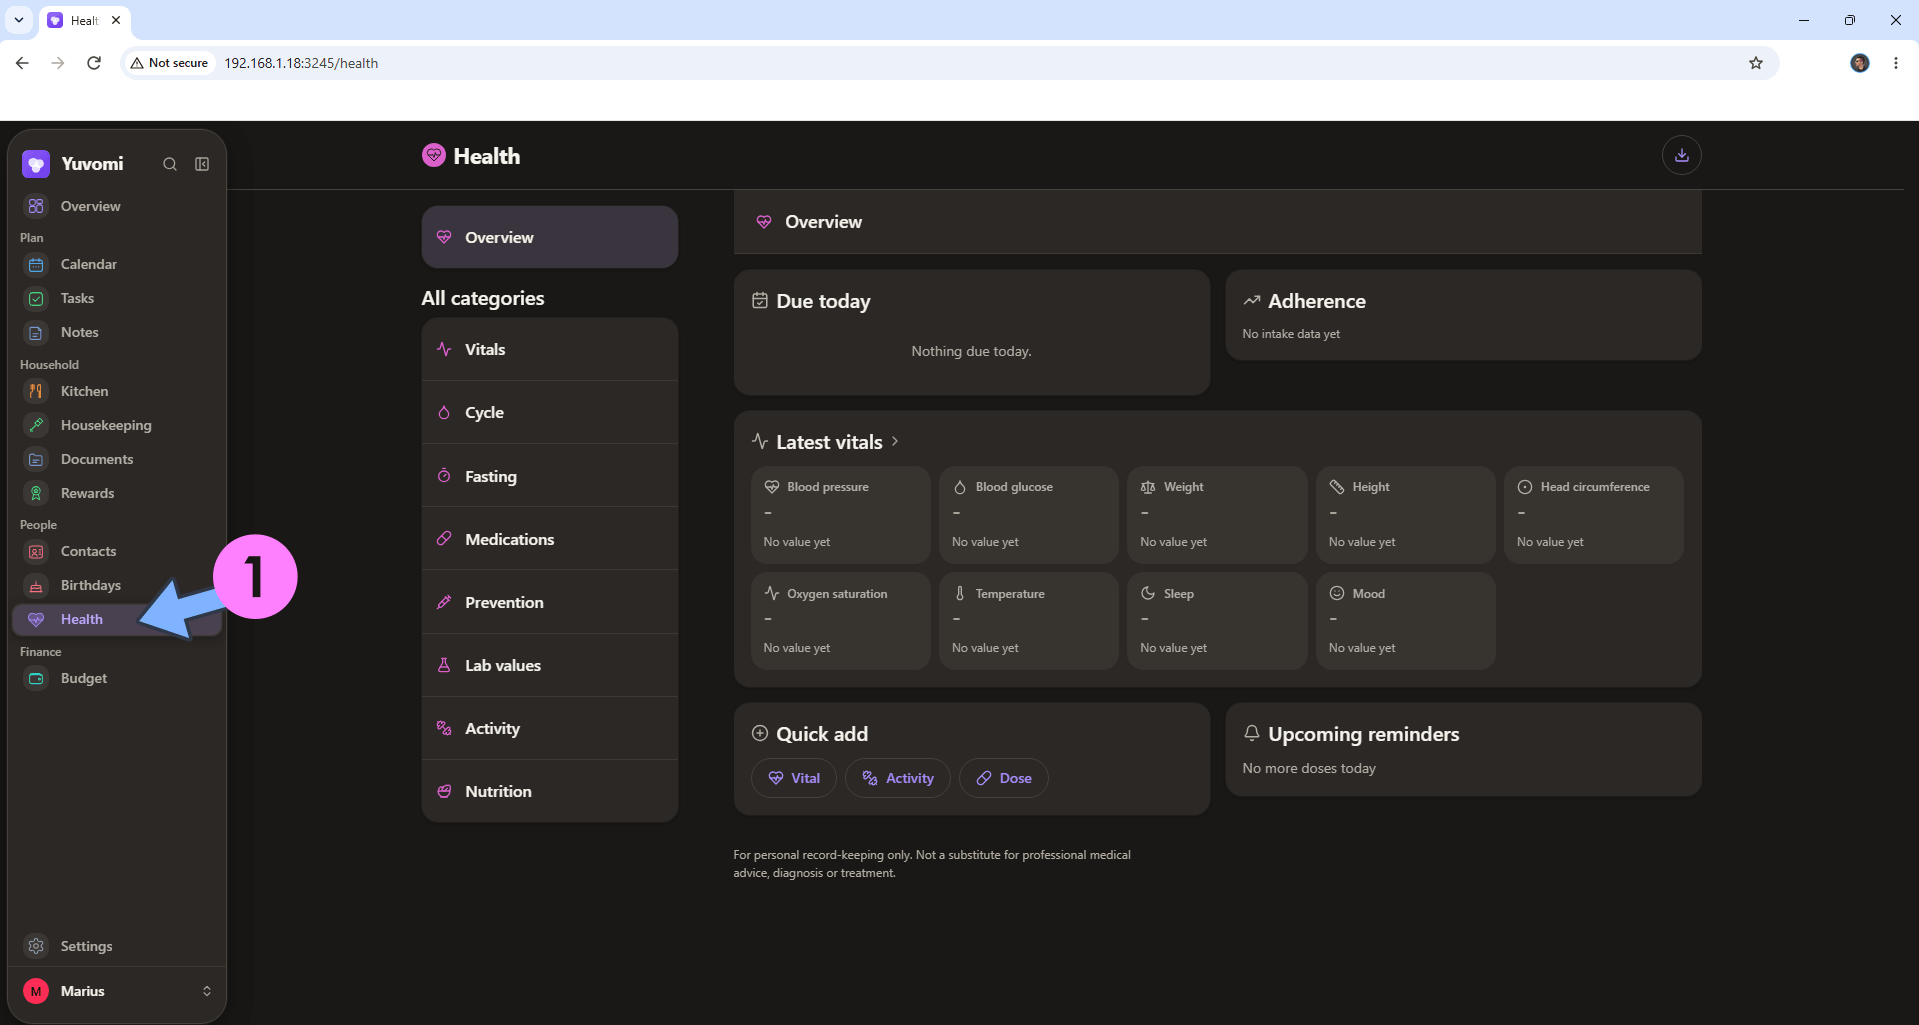The height and width of the screenshot is (1025, 1919).
Task: Open the Prevention category
Action: point(549,602)
